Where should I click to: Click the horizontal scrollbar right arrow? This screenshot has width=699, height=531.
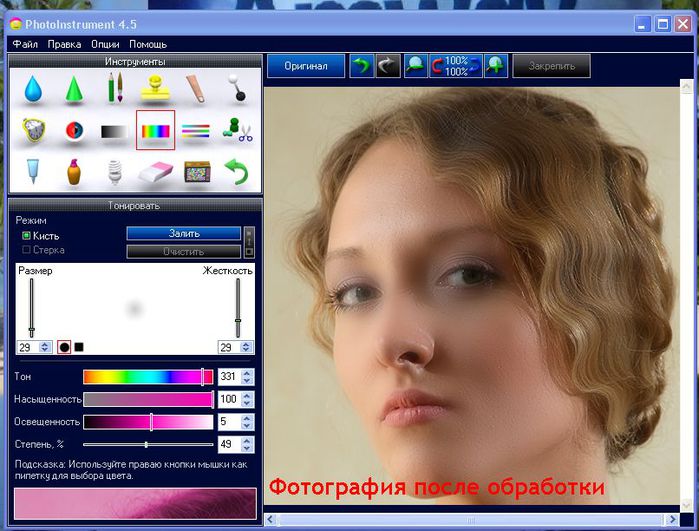(x=672, y=519)
